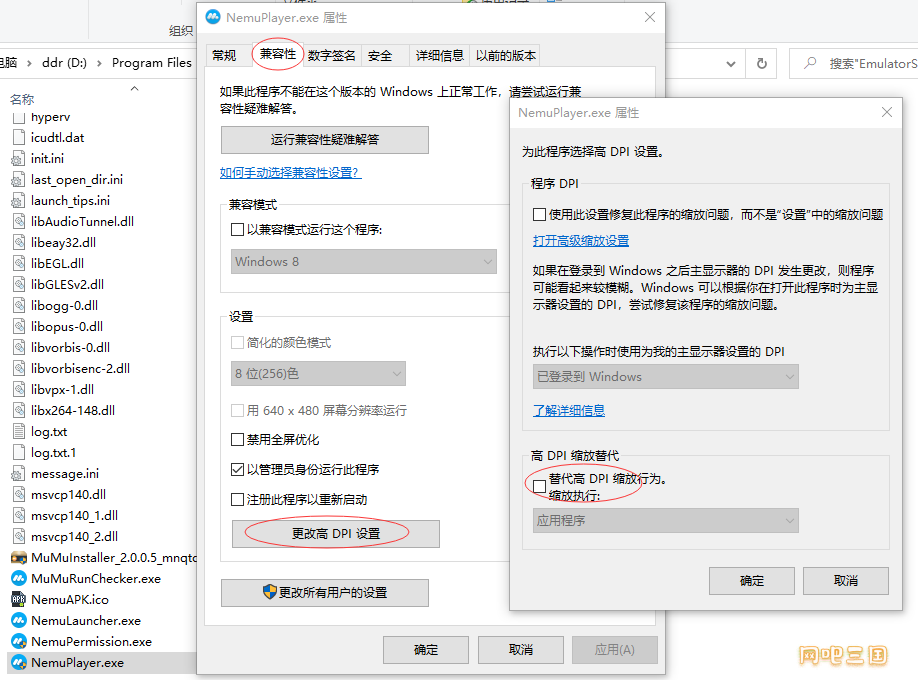Click the libogg-0.dll file icon
918x680 pixels.
click(x=19, y=305)
